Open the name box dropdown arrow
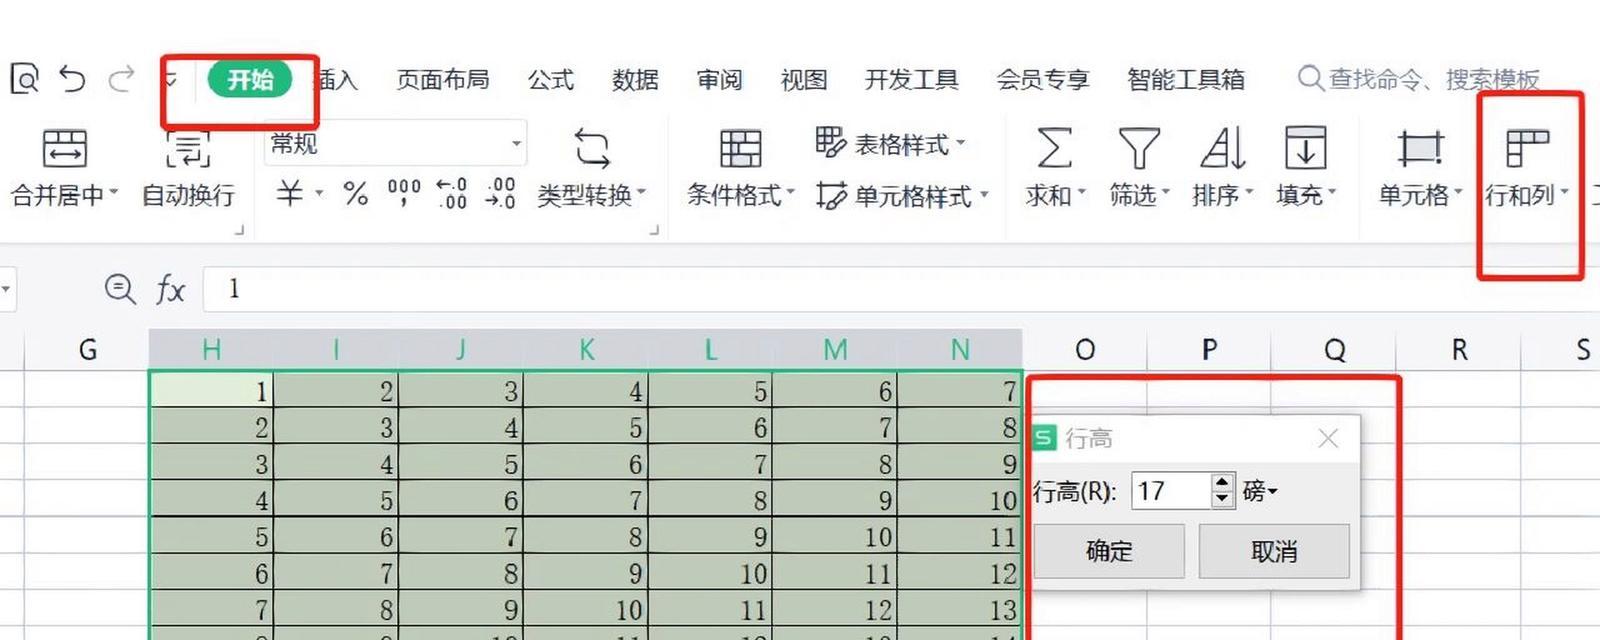The image size is (1600, 640). click(x=6, y=289)
